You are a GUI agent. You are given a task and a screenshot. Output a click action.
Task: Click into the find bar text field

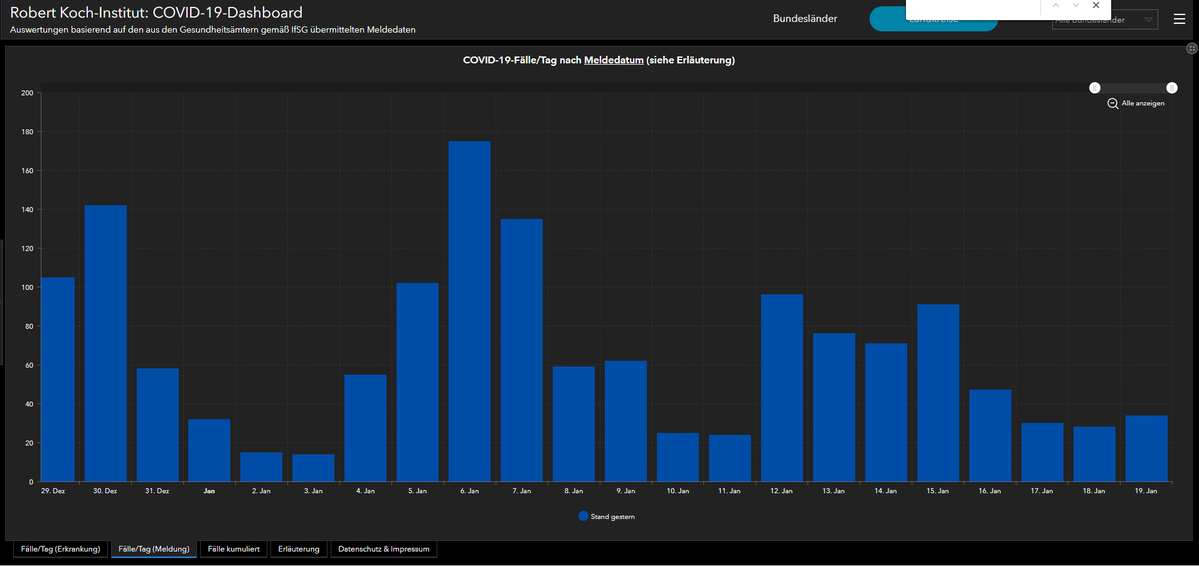970,8
